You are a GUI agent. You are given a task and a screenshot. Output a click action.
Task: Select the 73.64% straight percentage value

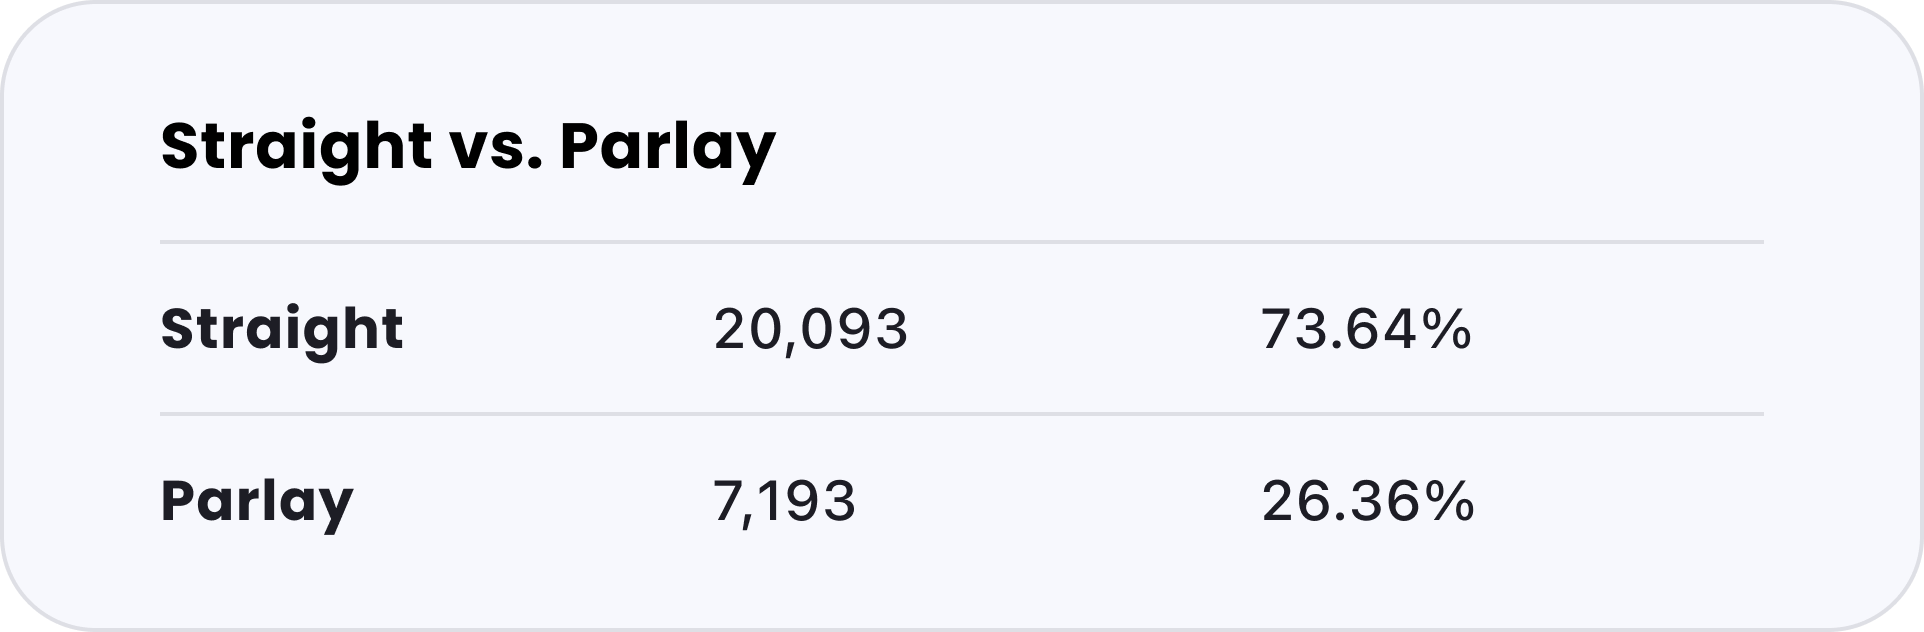point(1366,329)
